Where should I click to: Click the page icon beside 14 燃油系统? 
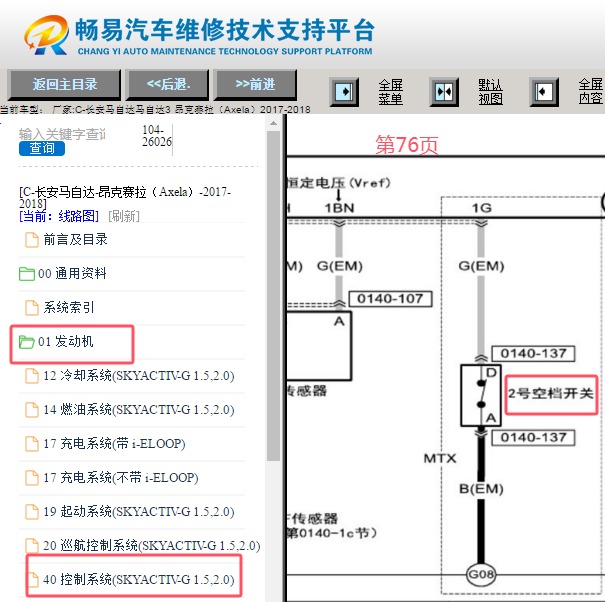point(32,409)
